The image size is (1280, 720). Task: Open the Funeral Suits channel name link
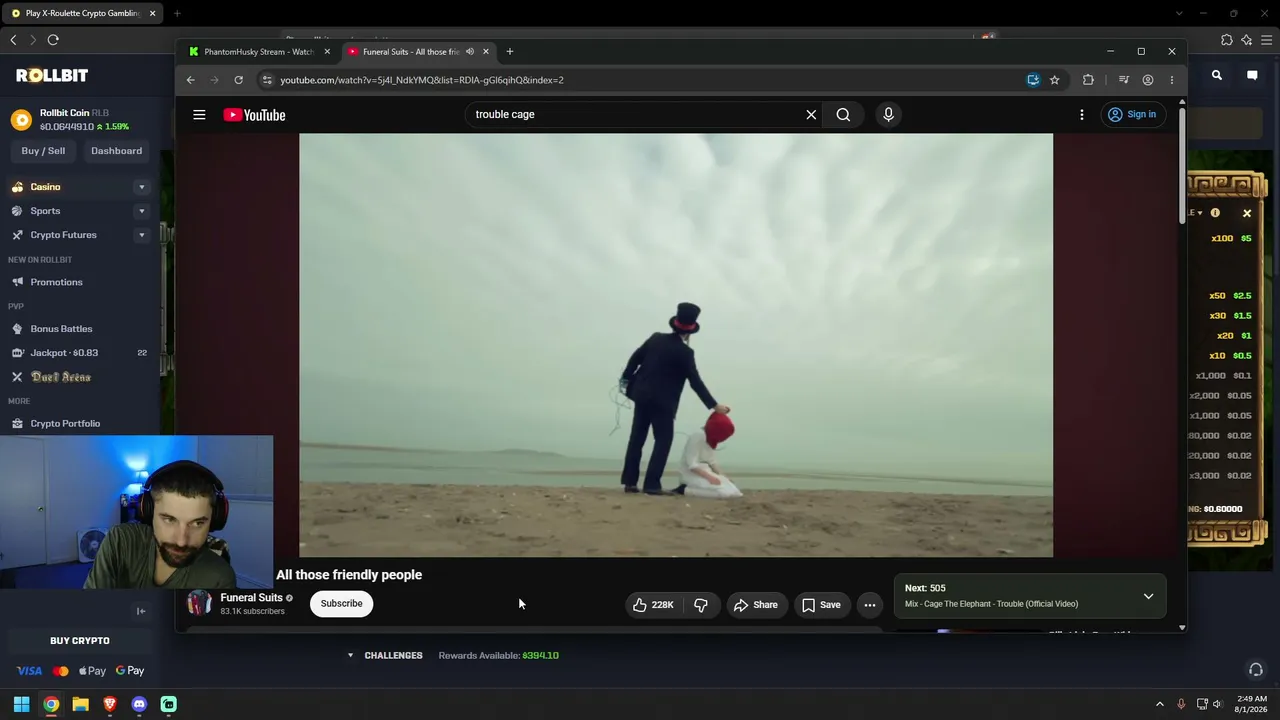pyautogui.click(x=251, y=598)
